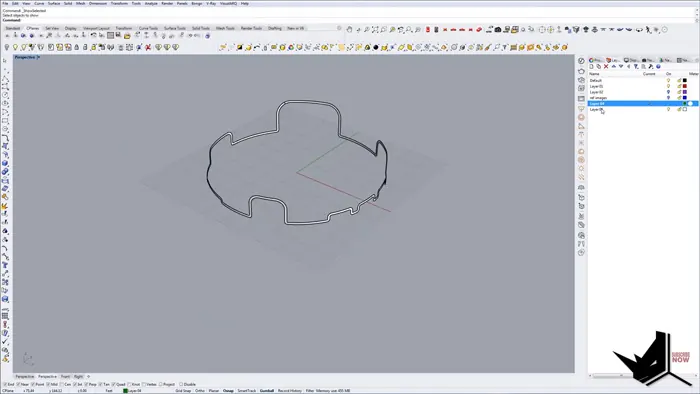Toggle the Mid object snap
The image size is (700, 394).
(x=52, y=384)
